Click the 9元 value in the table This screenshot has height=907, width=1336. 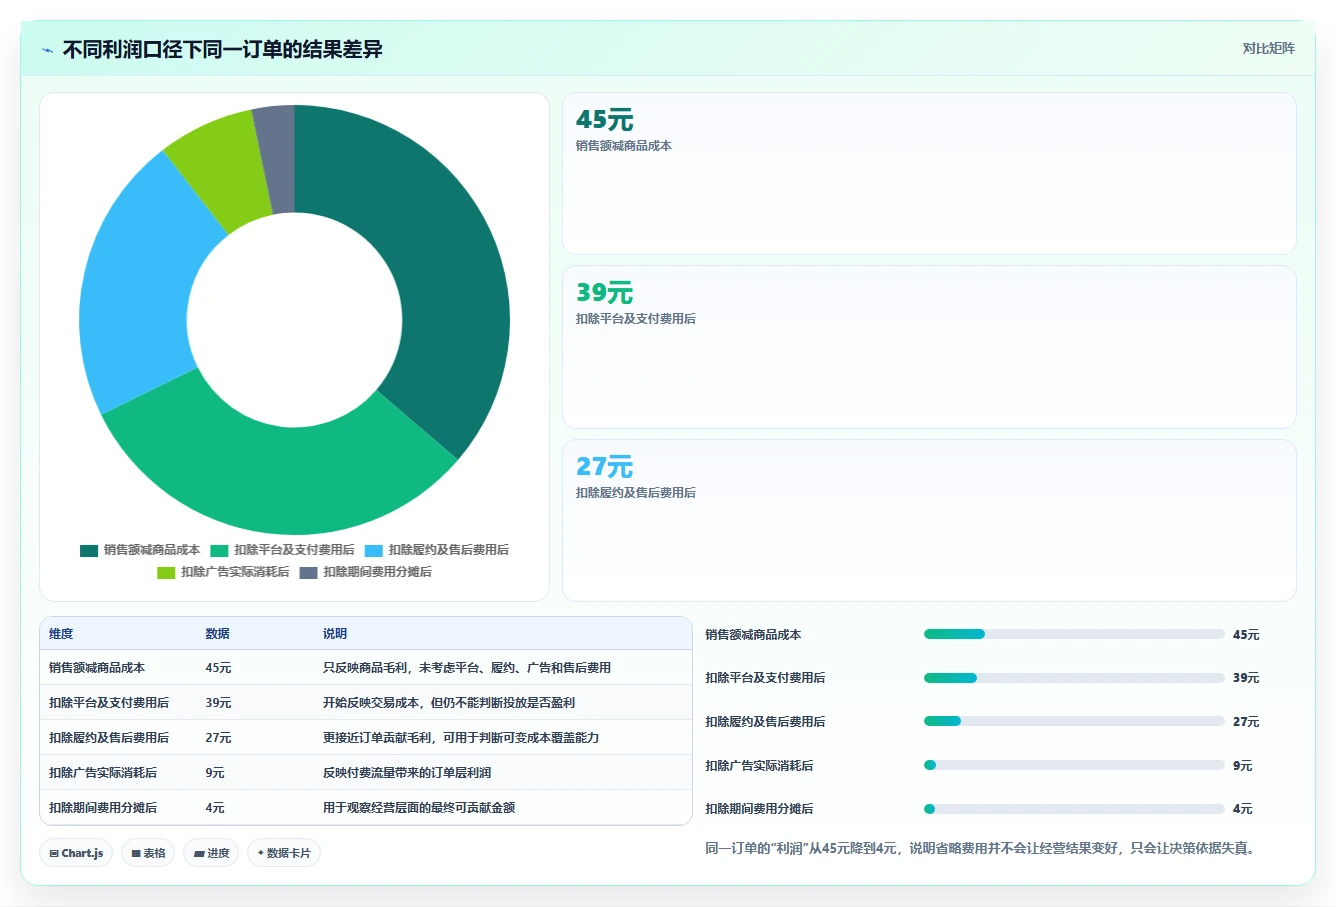pos(215,773)
